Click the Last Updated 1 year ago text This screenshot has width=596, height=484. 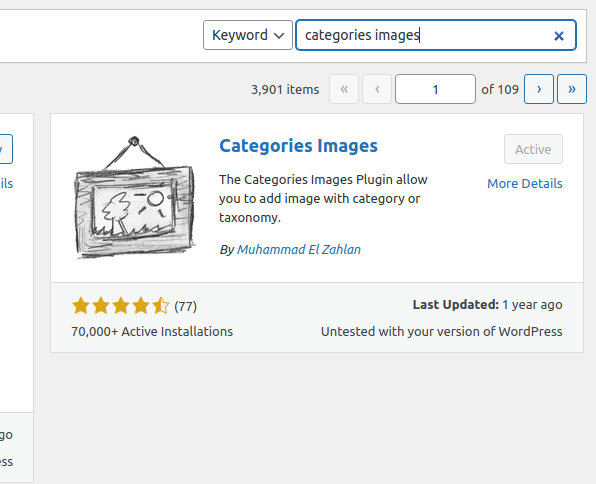pos(487,305)
